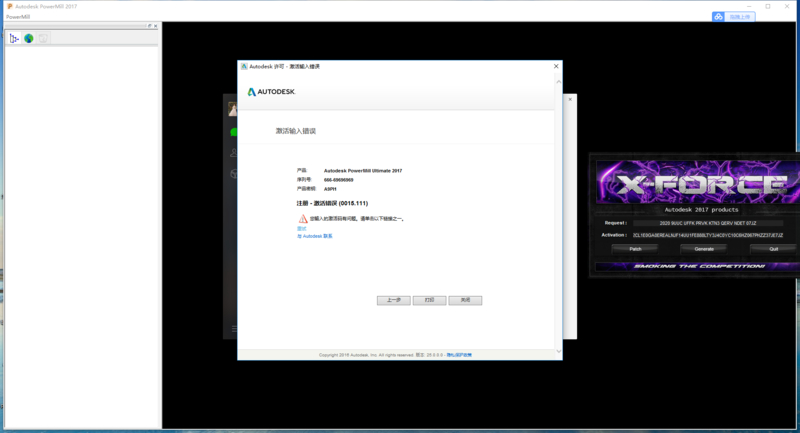Close the window behind the license dialog
This screenshot has height=433, width=800.
pyautogui.click(x=570, y=99)
